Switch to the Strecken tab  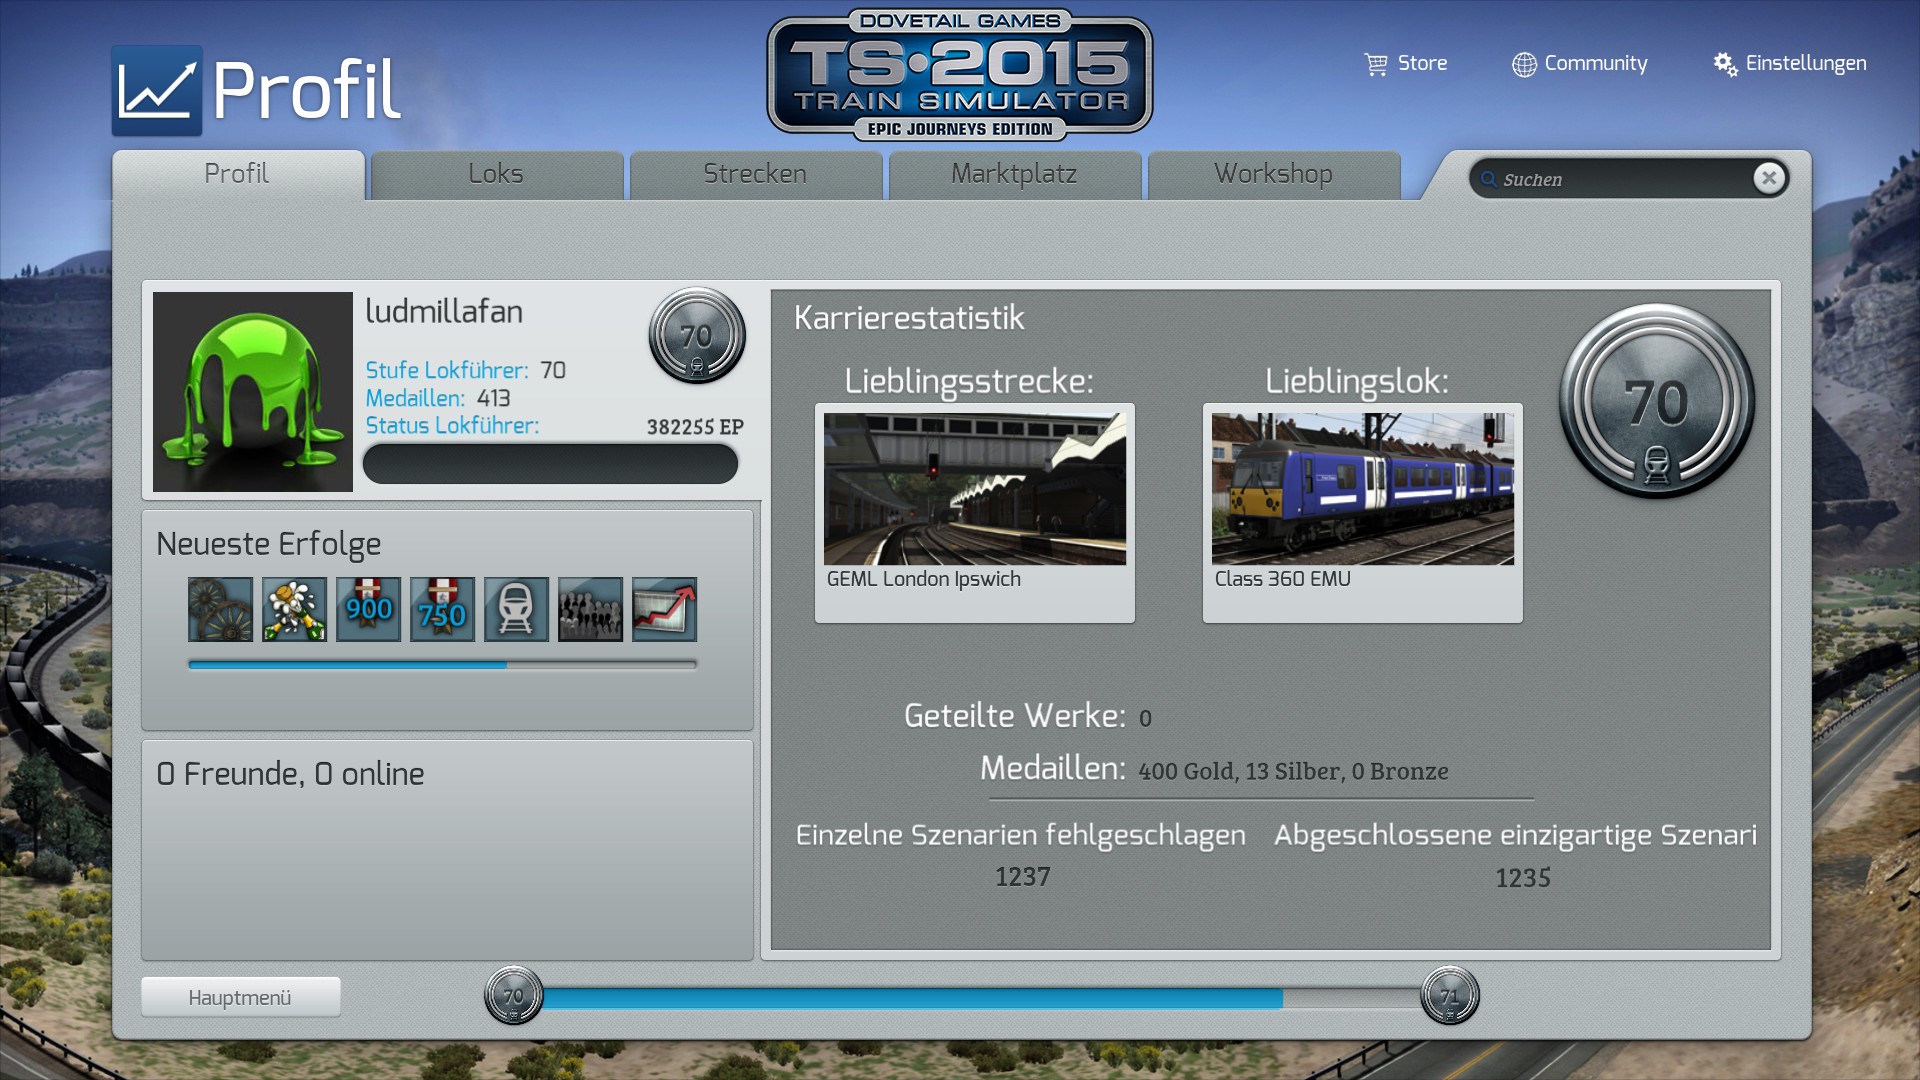tap(755, 174)
